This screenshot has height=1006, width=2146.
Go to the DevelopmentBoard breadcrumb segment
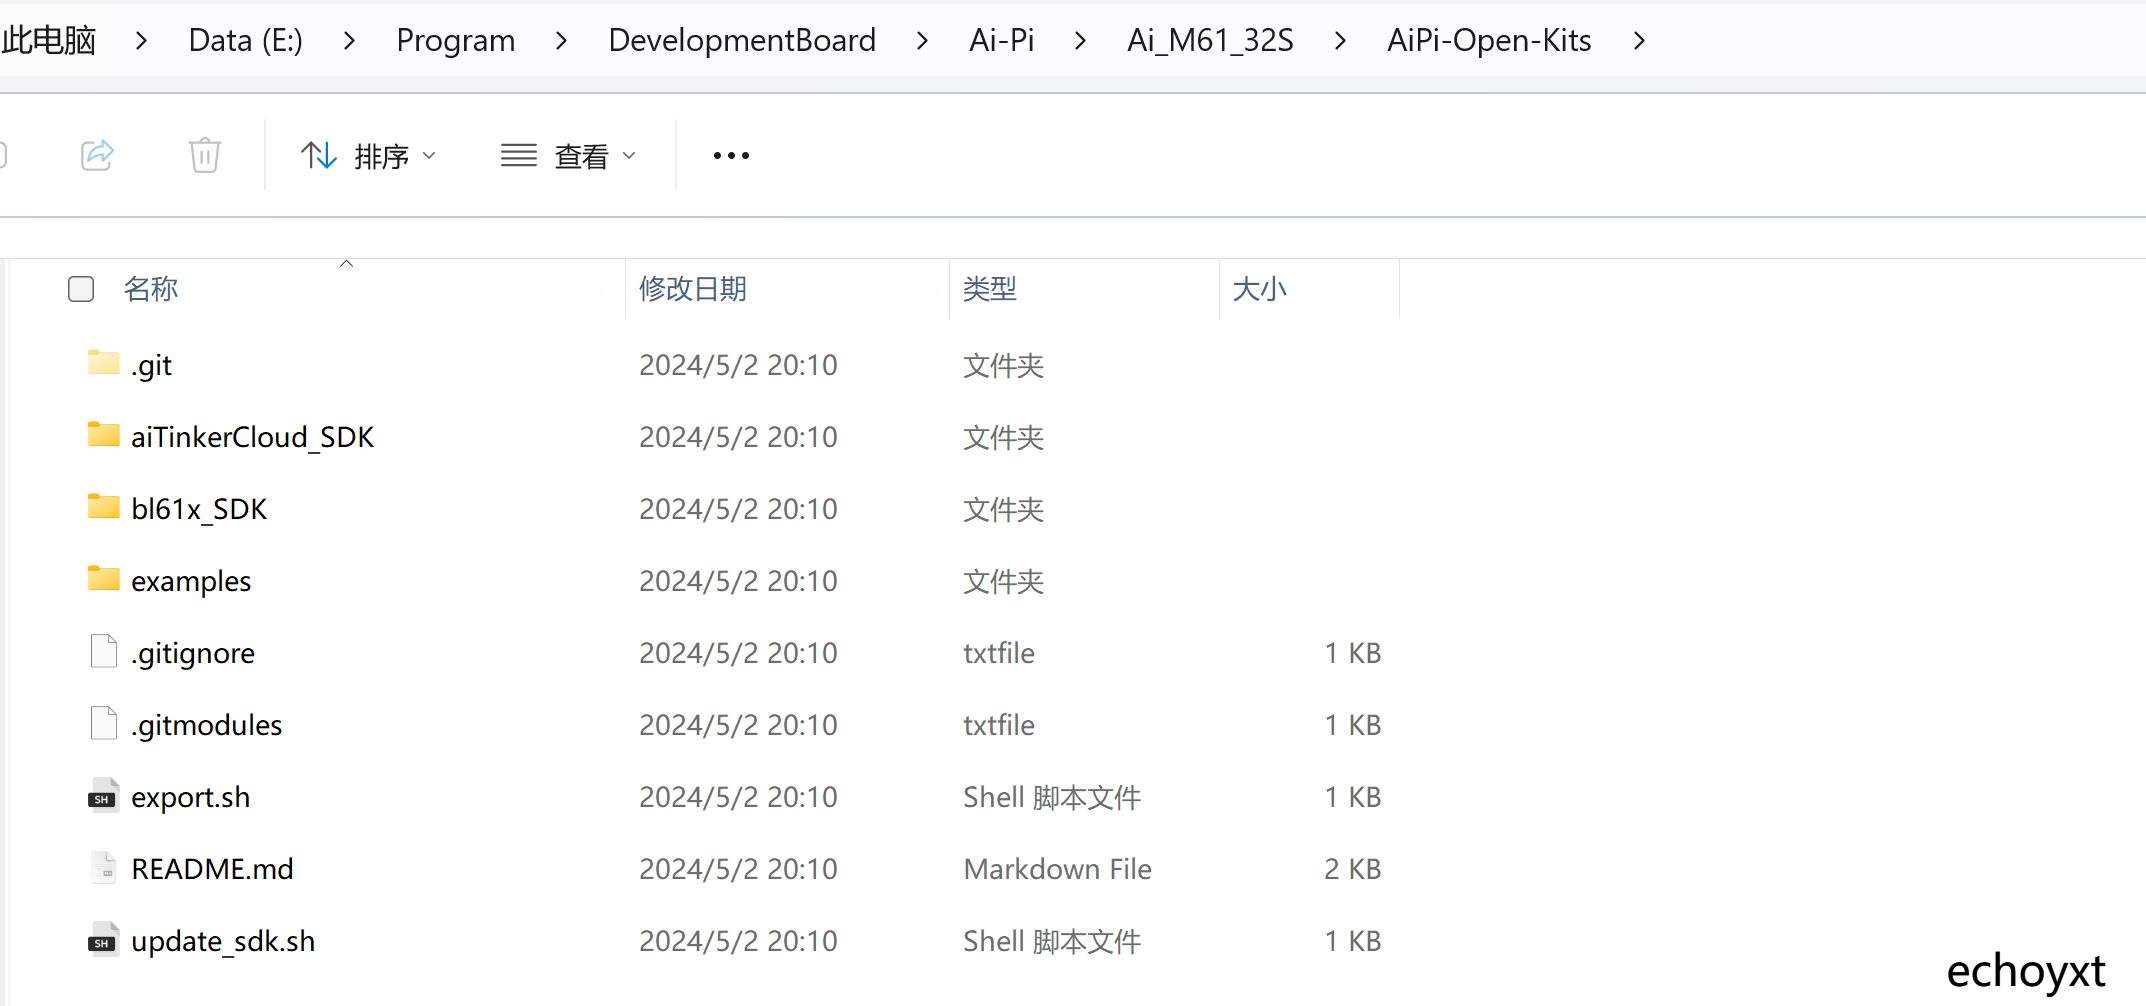742,40
